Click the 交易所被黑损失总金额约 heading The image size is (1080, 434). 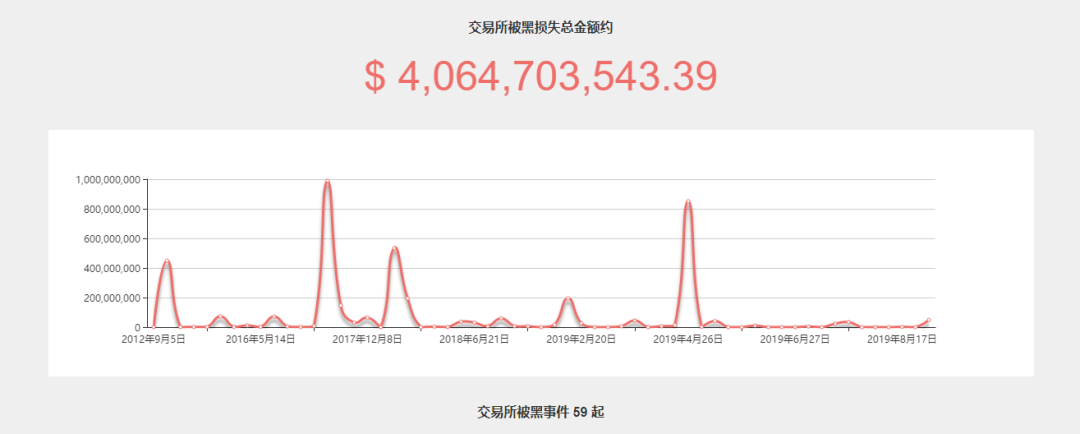(541, 28)
